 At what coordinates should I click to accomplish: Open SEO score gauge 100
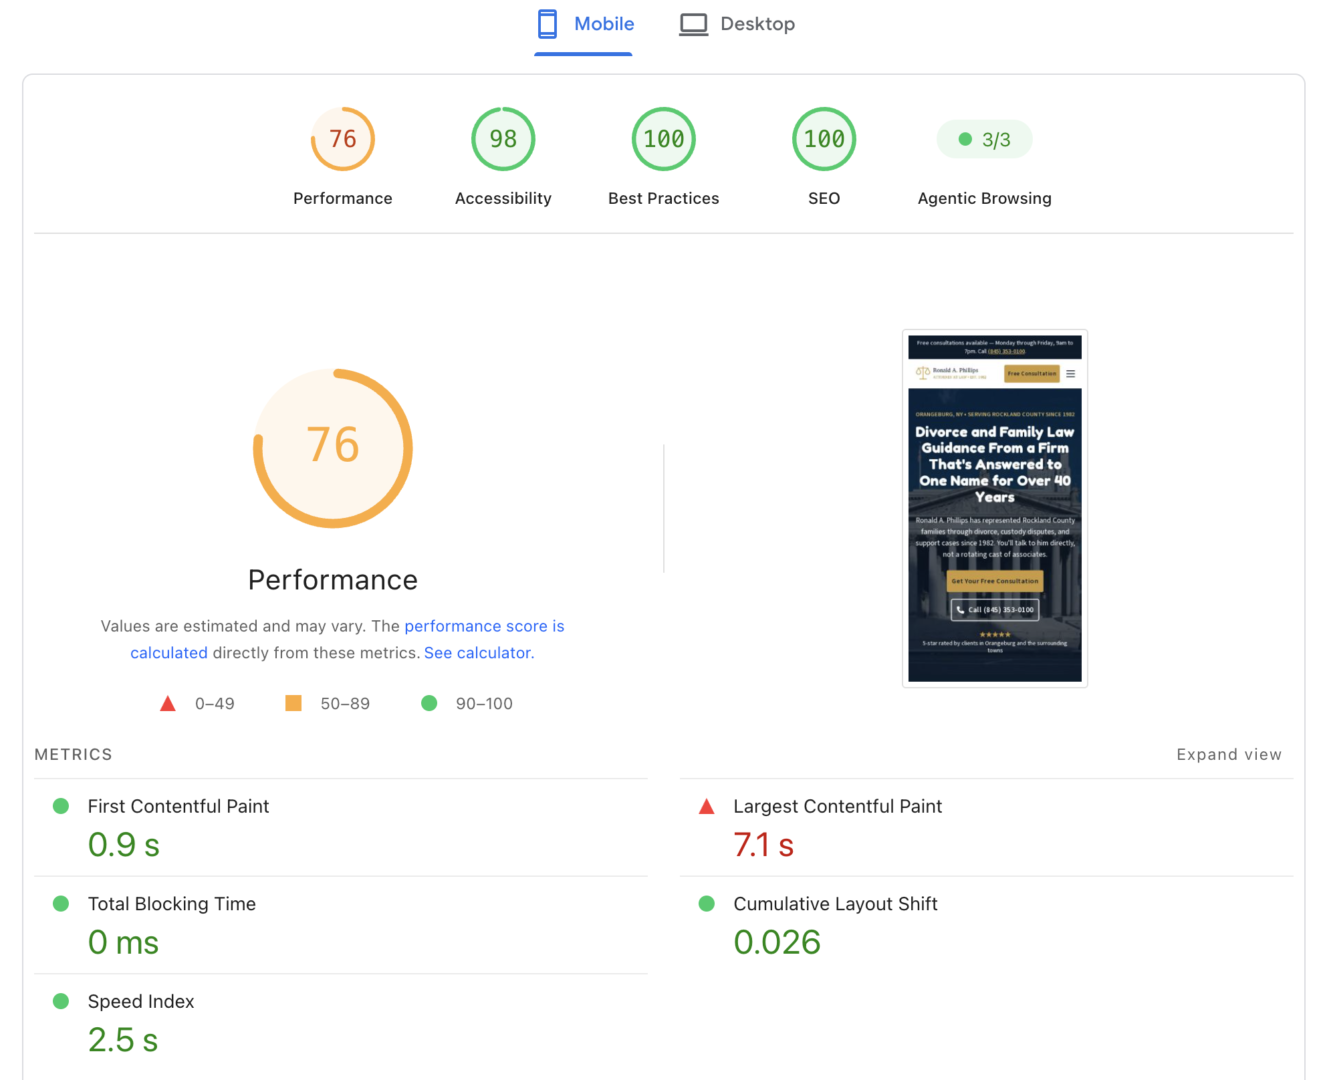tap(824, 139)
